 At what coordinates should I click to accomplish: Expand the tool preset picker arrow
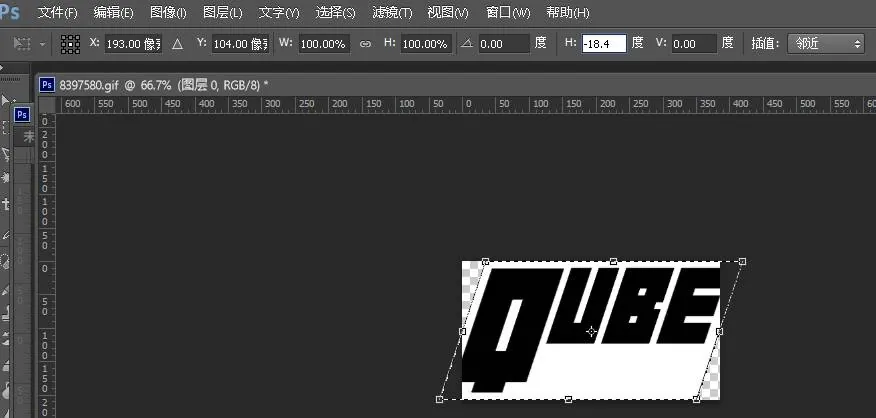point(43,44)
